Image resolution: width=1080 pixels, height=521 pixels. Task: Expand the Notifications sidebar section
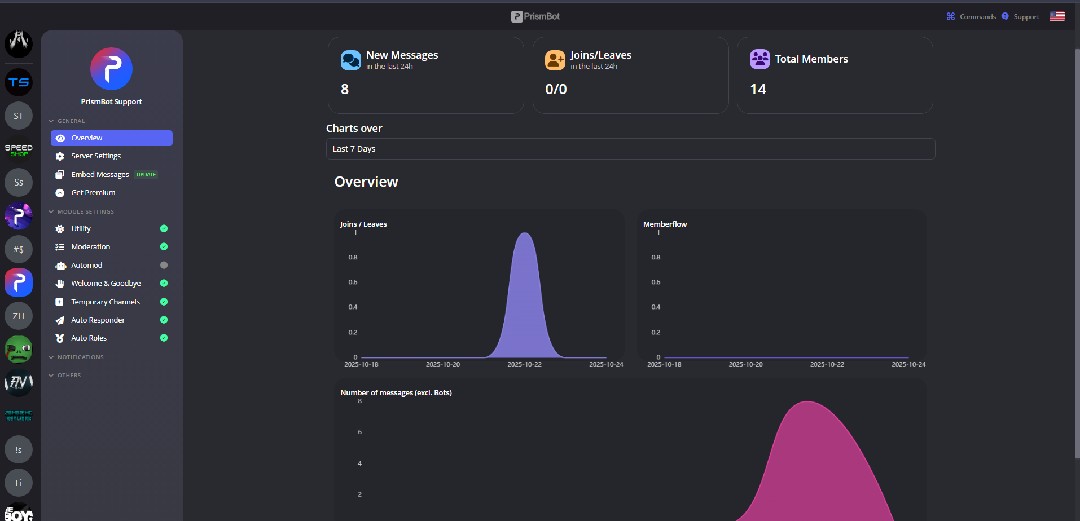tap(80, 357)
